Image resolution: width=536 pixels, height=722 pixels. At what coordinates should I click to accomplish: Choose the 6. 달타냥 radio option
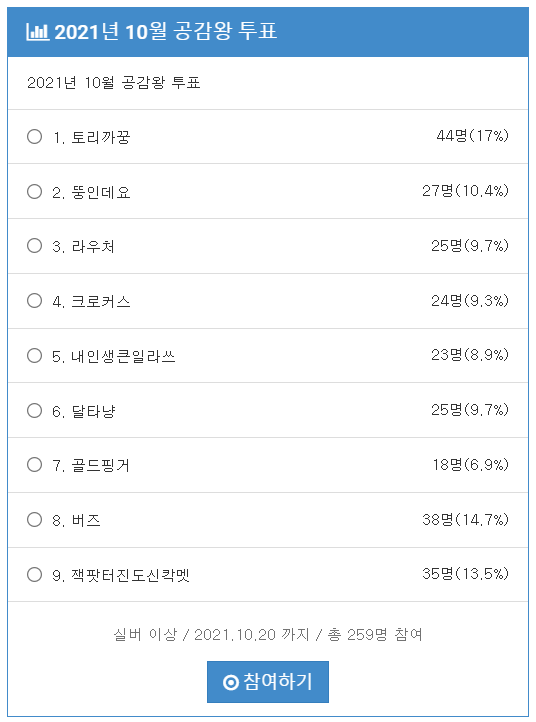(35, 410)
